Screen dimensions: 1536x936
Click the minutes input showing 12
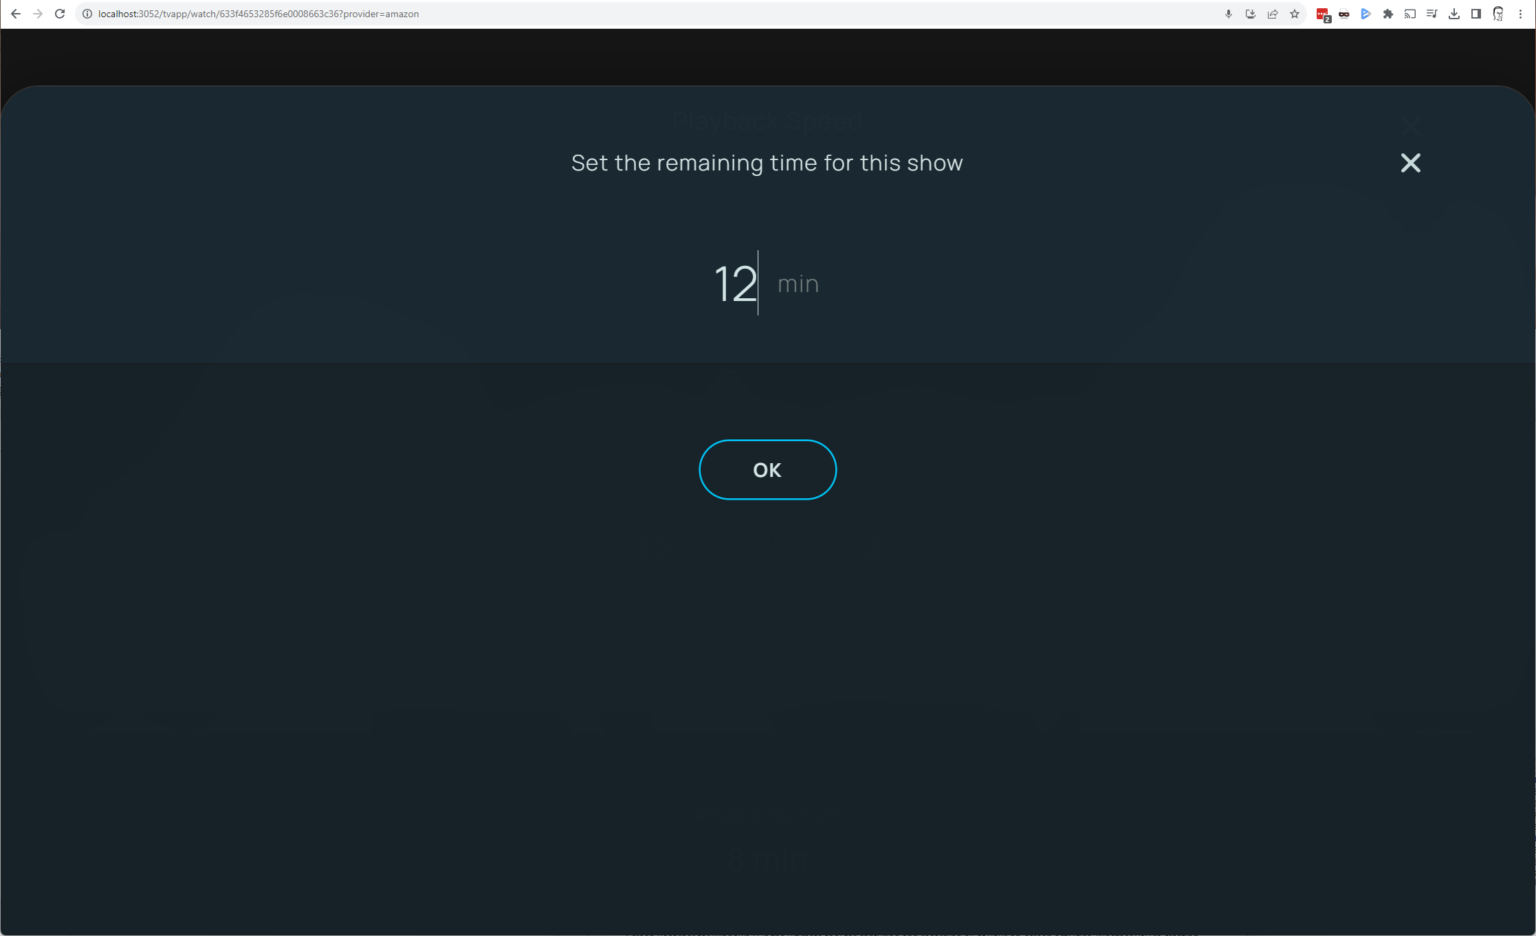coord(735,284)
